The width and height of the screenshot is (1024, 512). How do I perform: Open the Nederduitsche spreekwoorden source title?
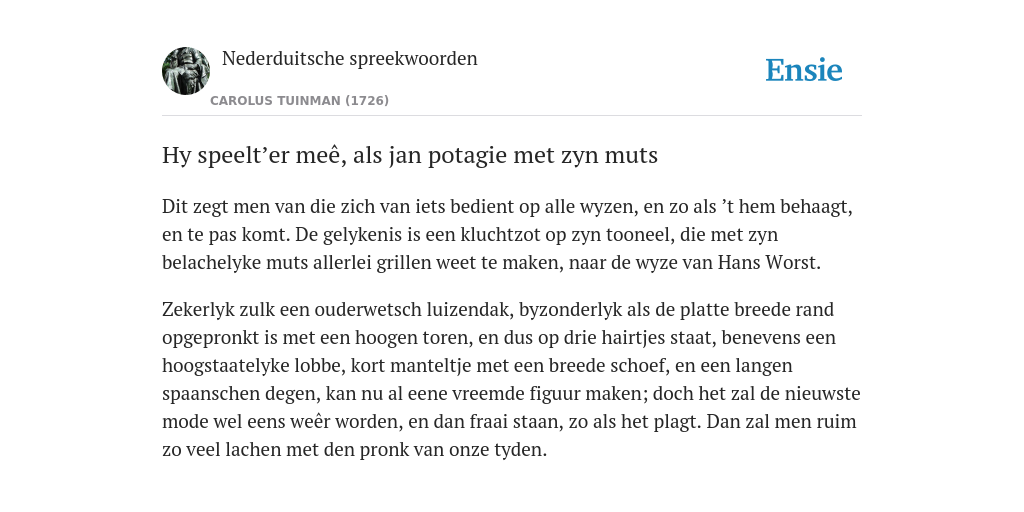click(x=349, y=58)
